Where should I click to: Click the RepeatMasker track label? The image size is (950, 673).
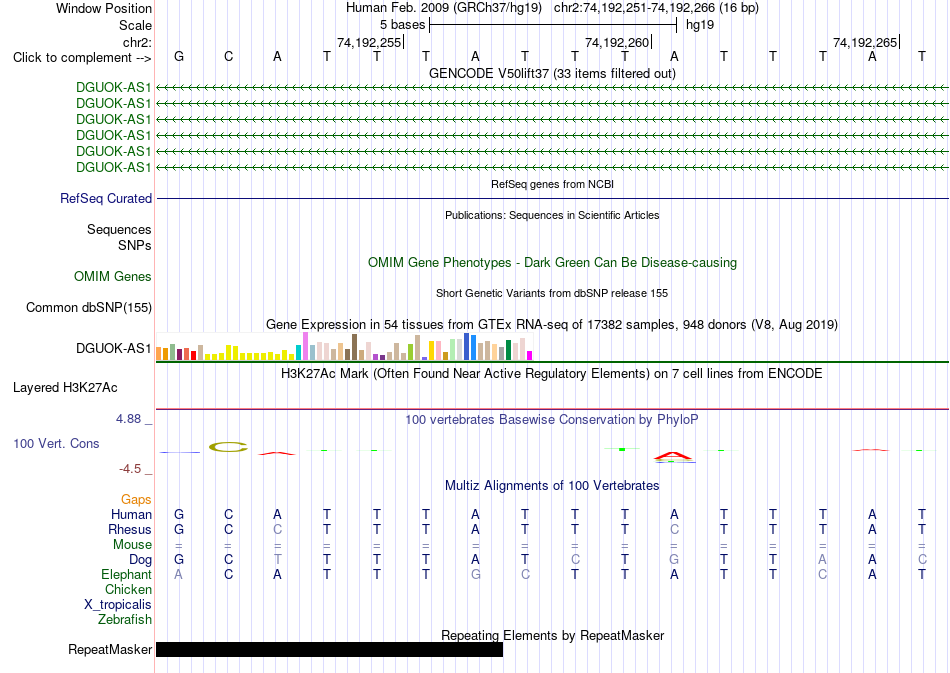coord(110,649)
